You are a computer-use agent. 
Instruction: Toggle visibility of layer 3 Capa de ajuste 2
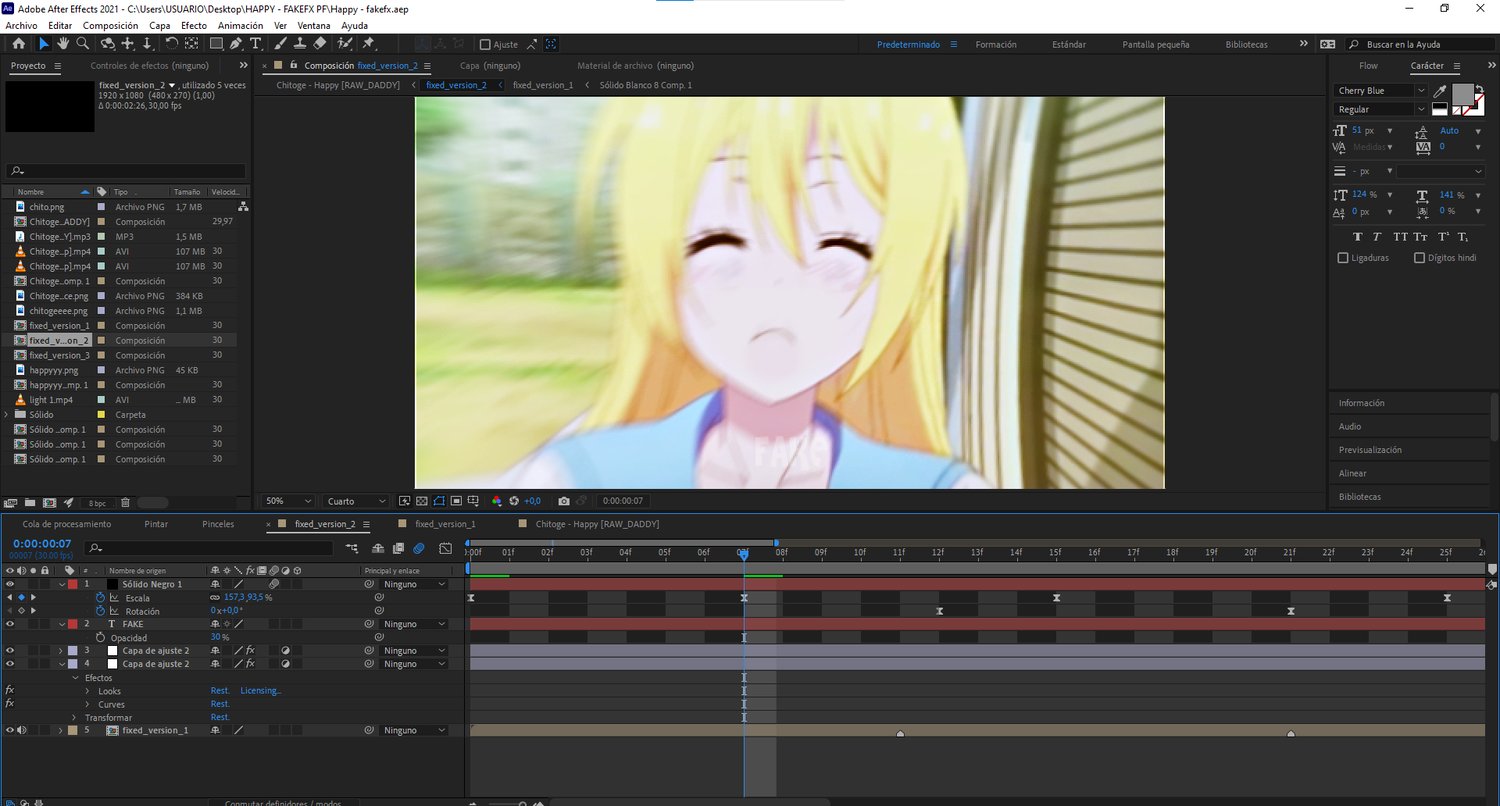[10, 651]
